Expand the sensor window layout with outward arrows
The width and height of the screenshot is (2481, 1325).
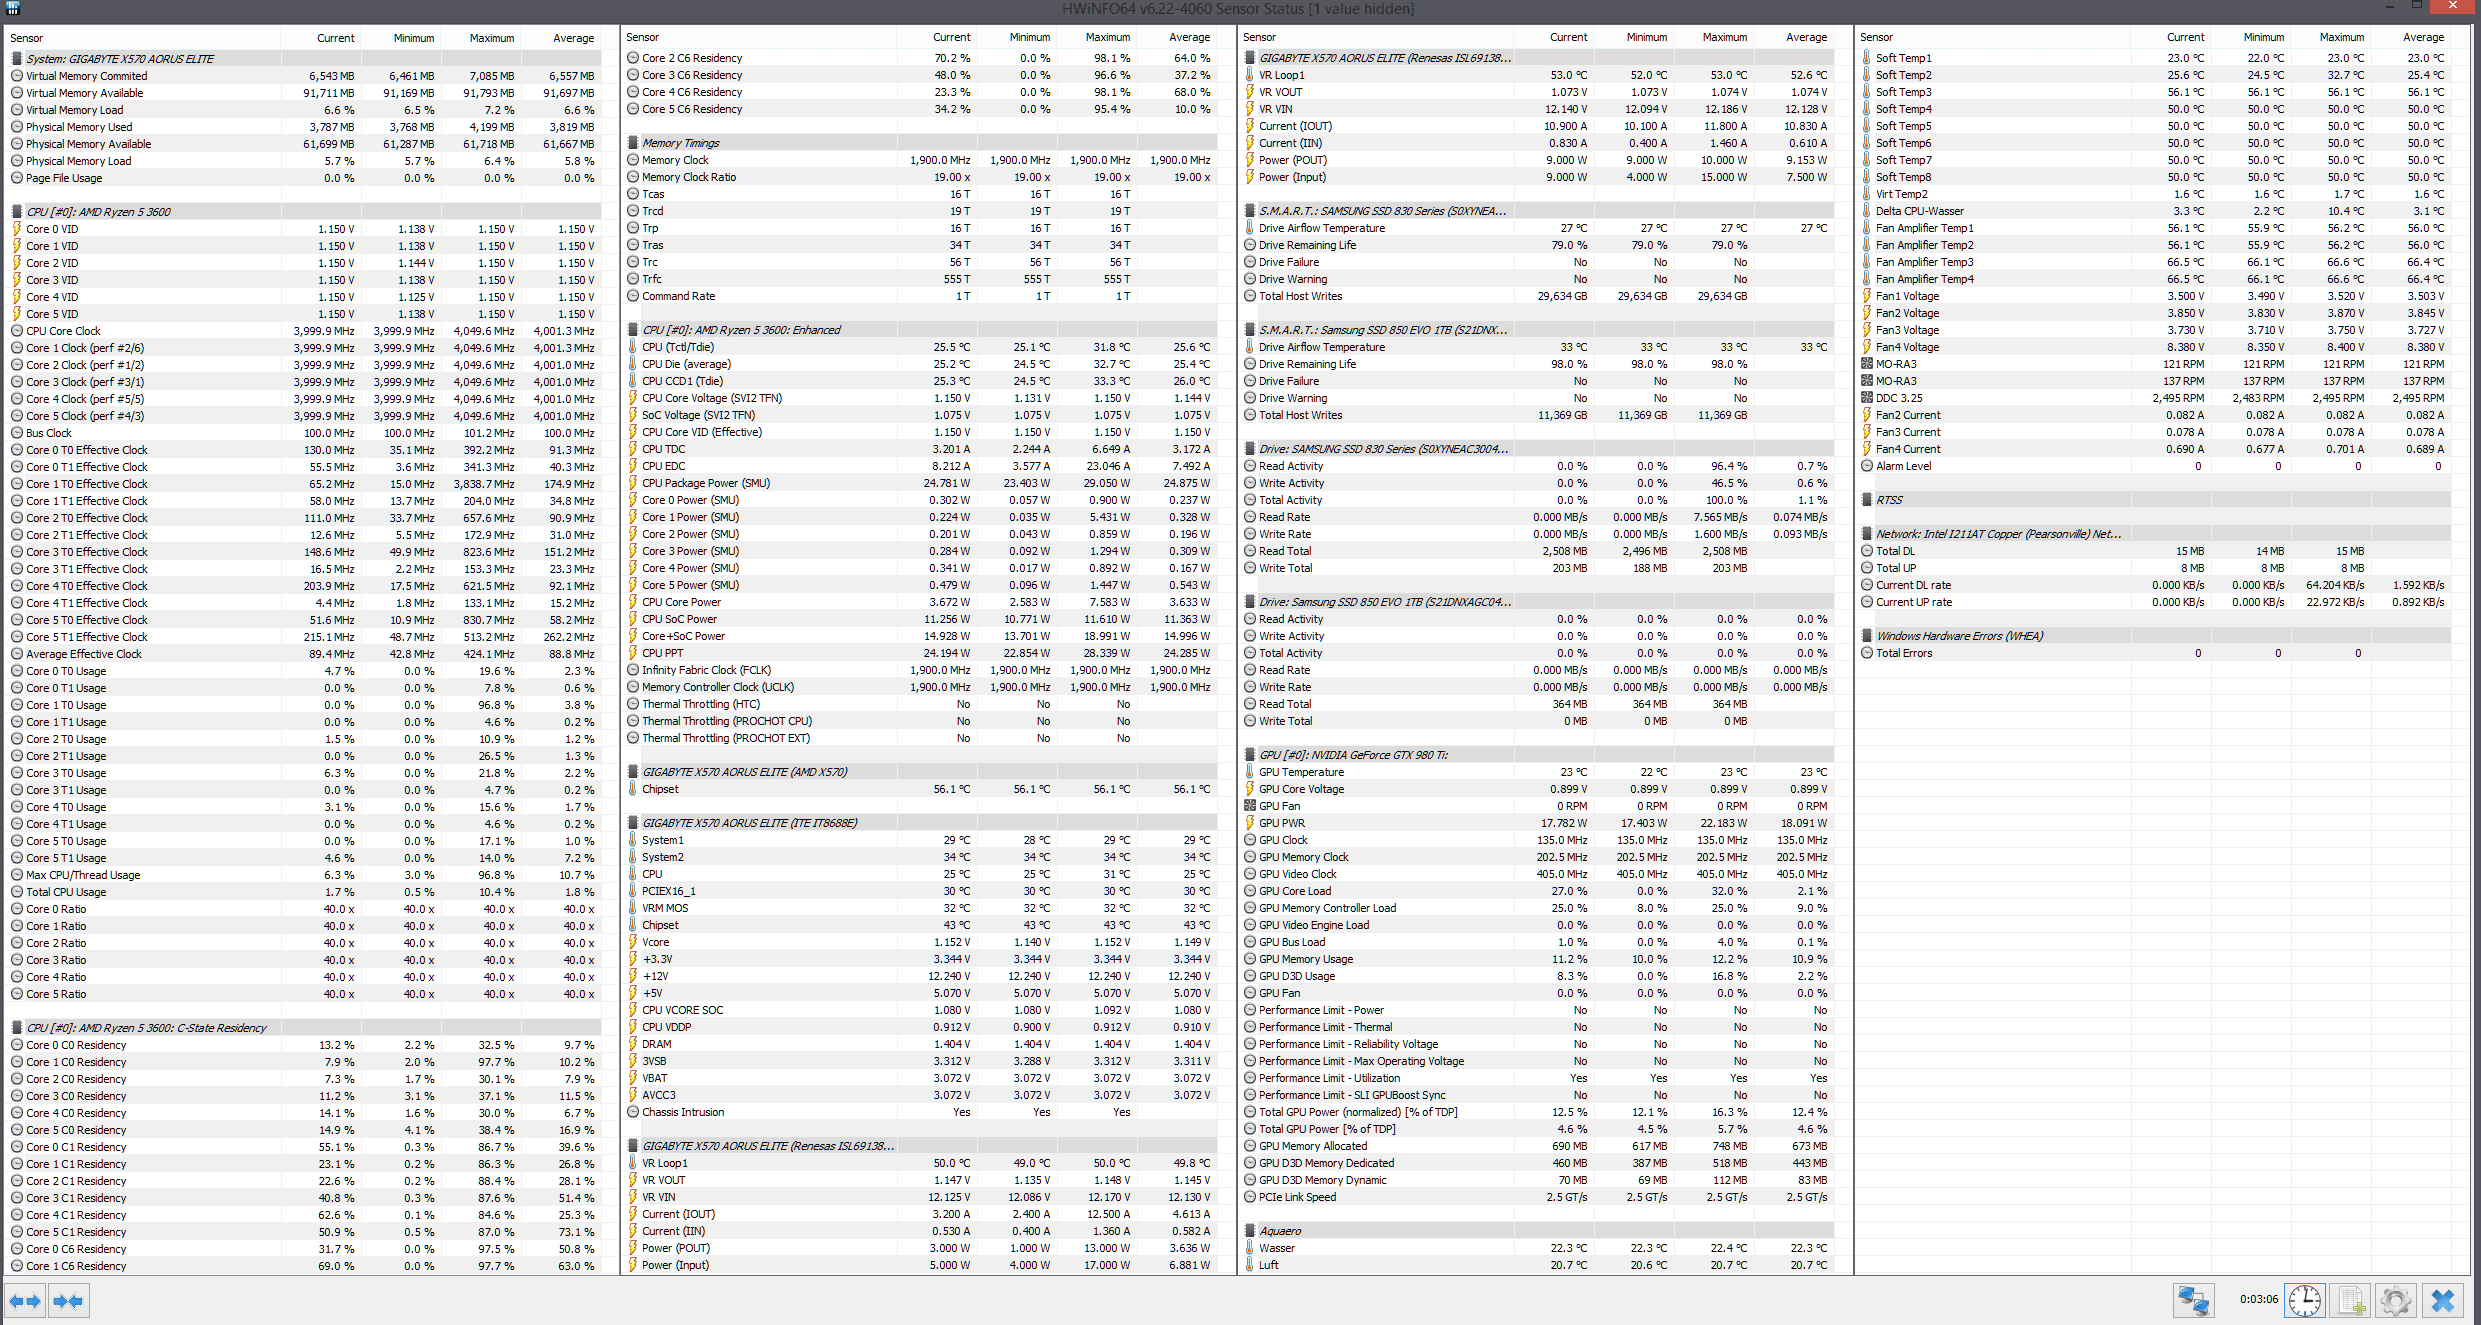[x=25, y=1301]
